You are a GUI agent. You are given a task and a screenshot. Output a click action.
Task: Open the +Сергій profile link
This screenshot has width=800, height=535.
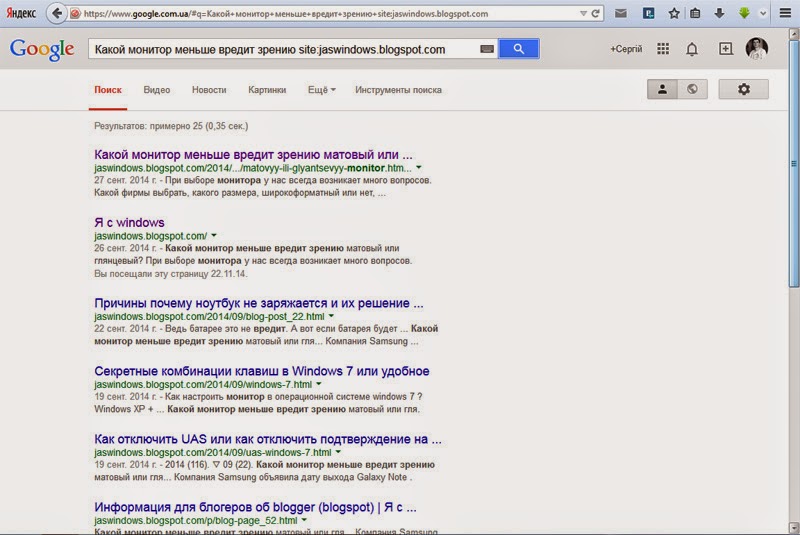[x=626, y=49]
